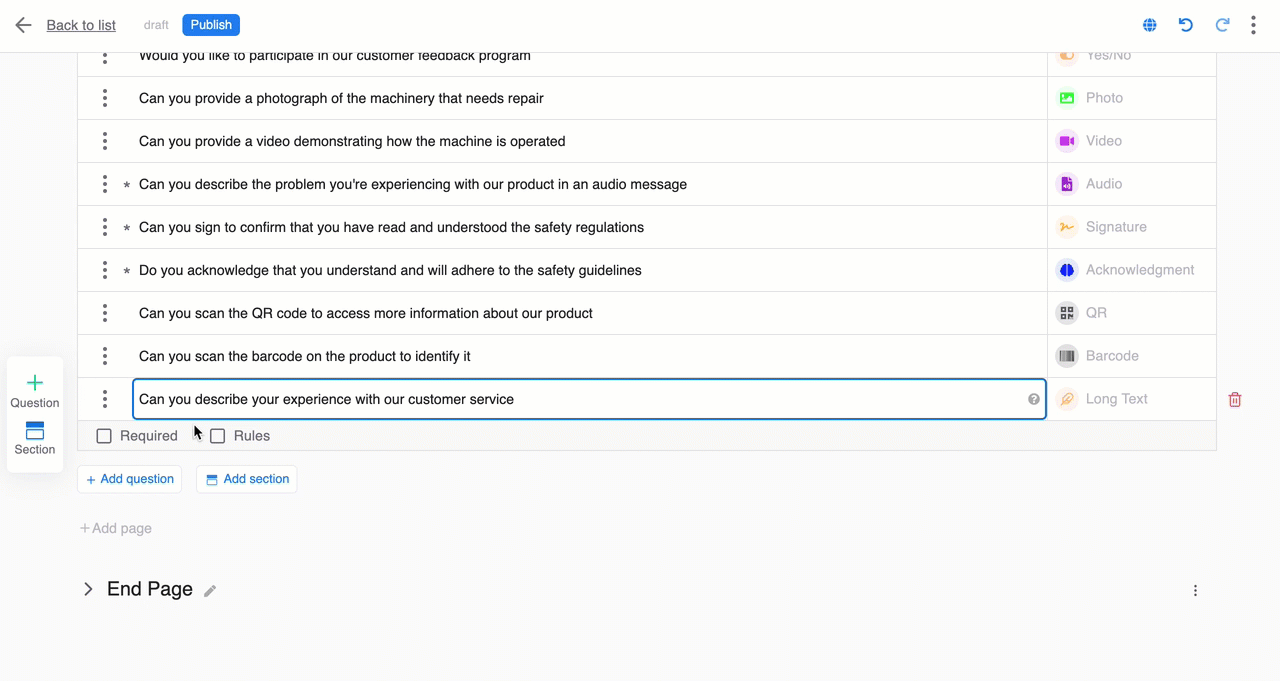The width and height of the screenshot is (1280, 681).
Task: Click the back arrow icon
Action: click(23, 25)
